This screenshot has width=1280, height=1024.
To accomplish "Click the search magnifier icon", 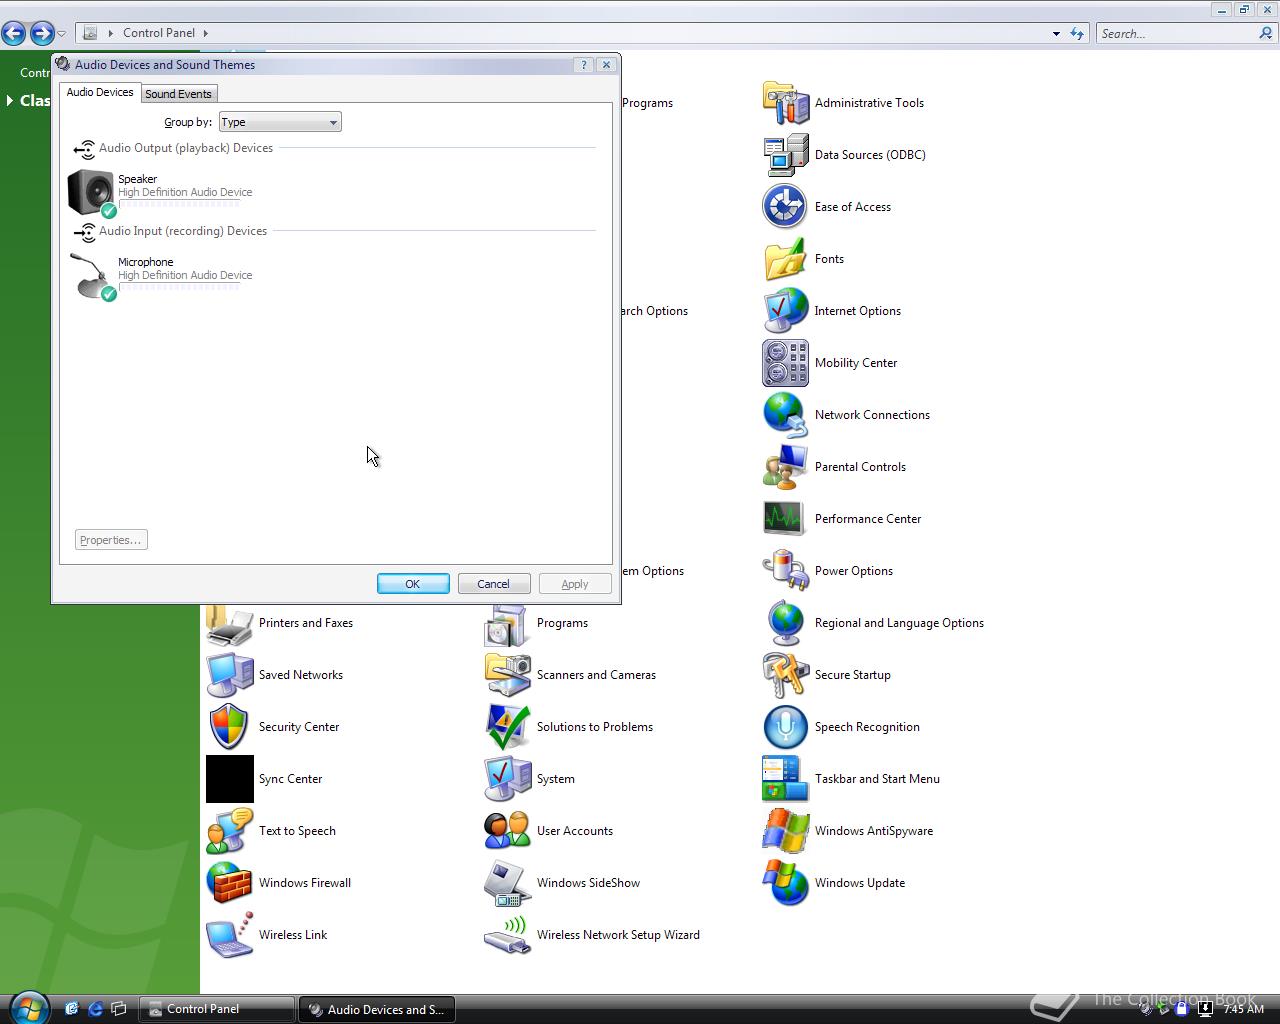I will coord(1267,33).
